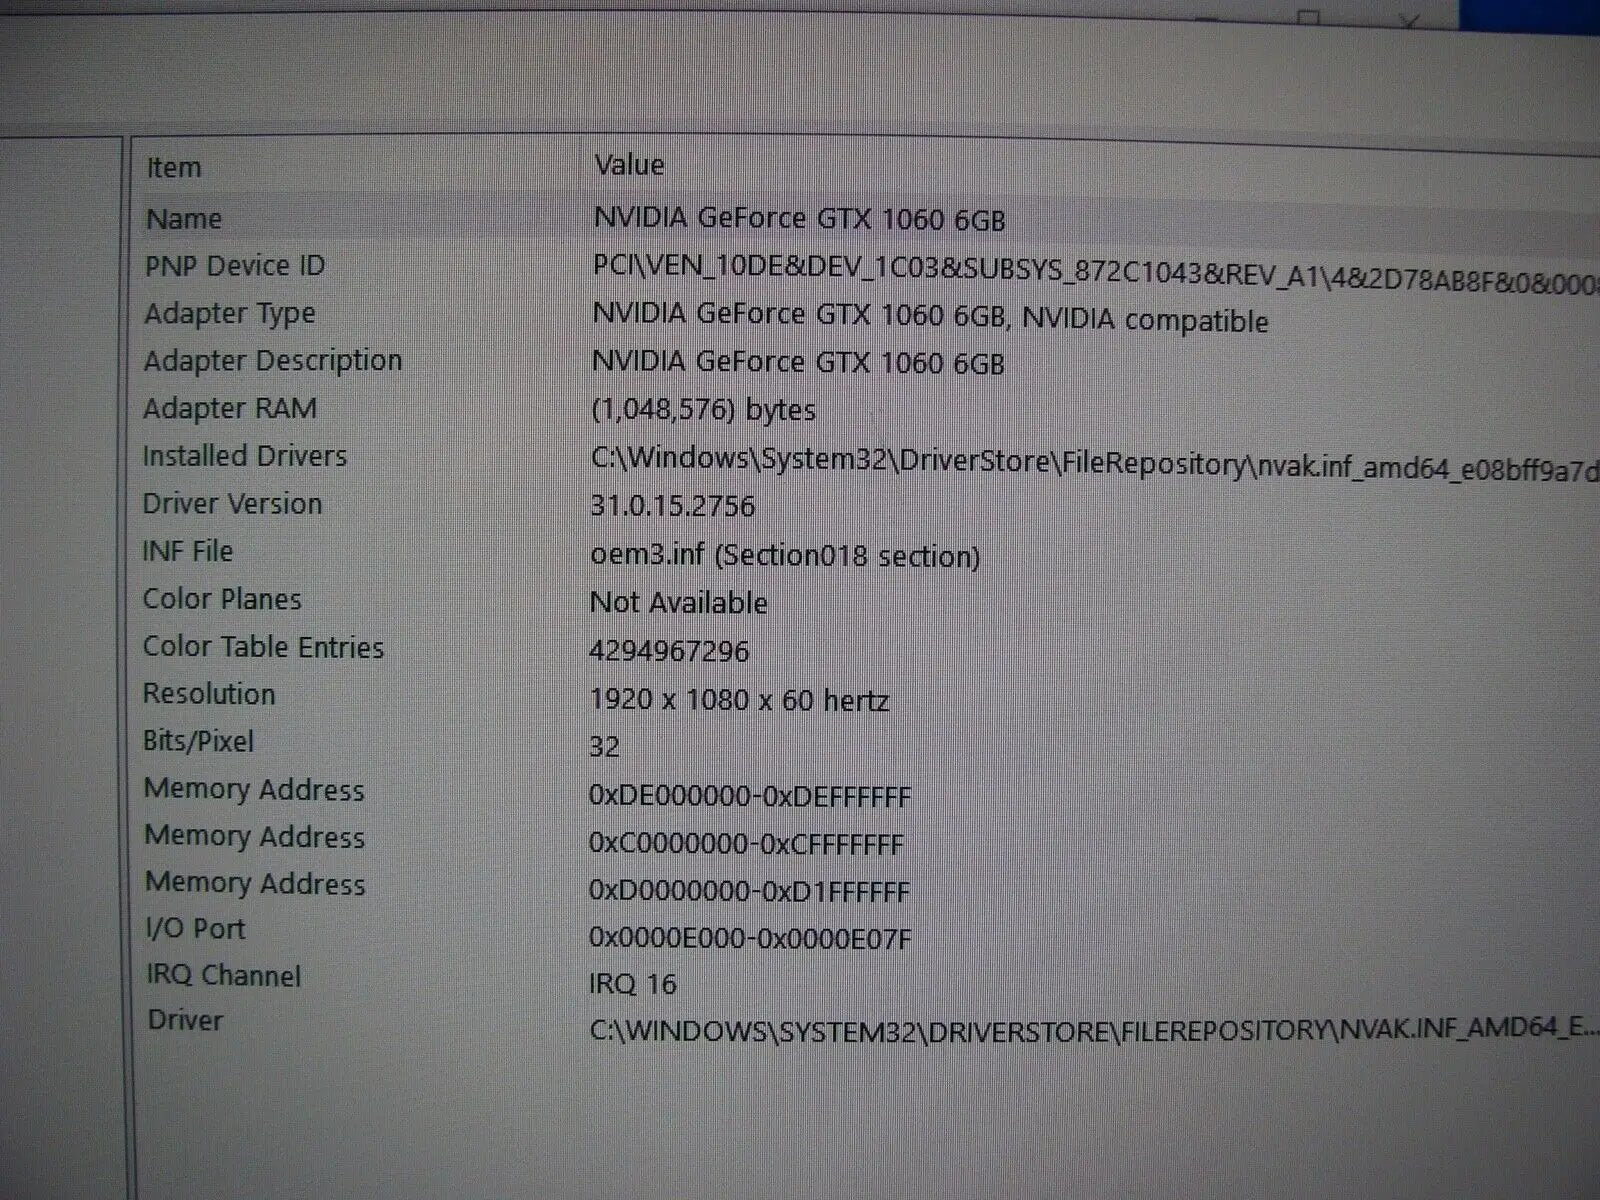This screenshot has height=1200, width=1600.
Task: Select the Color Table Entries label
Action: [x=263, y=646]
